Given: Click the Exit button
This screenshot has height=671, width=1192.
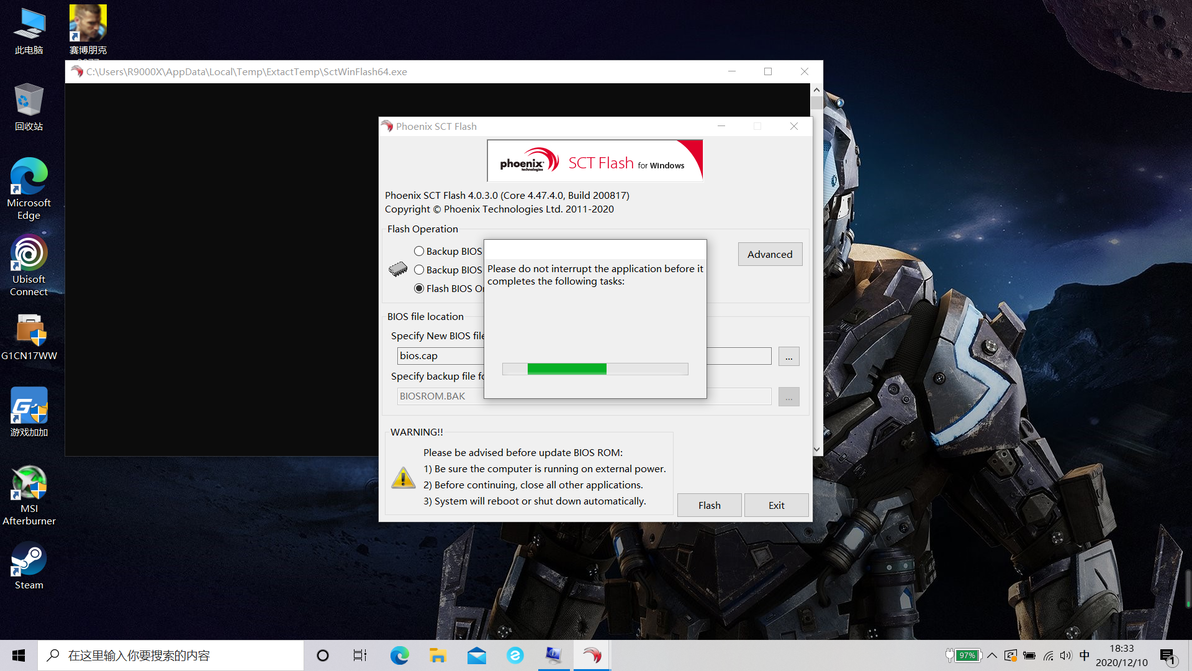Looking at the screenshot, I should [776, 505].
